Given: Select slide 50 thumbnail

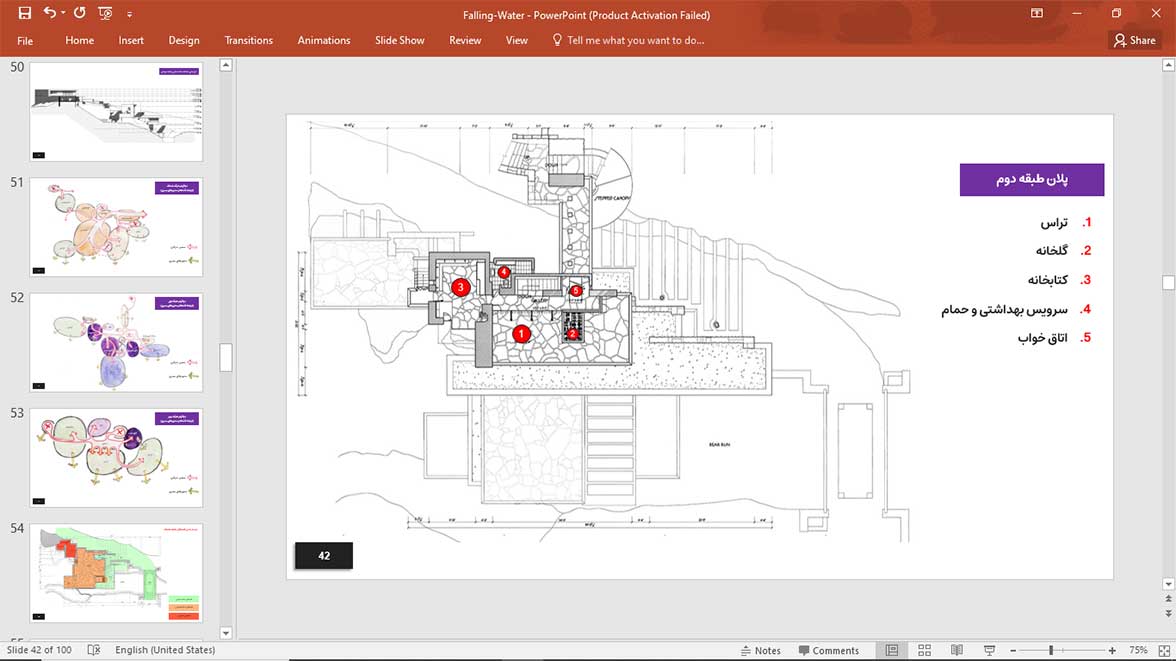Looking at the screenshot, I should click(x=116, y=112).
